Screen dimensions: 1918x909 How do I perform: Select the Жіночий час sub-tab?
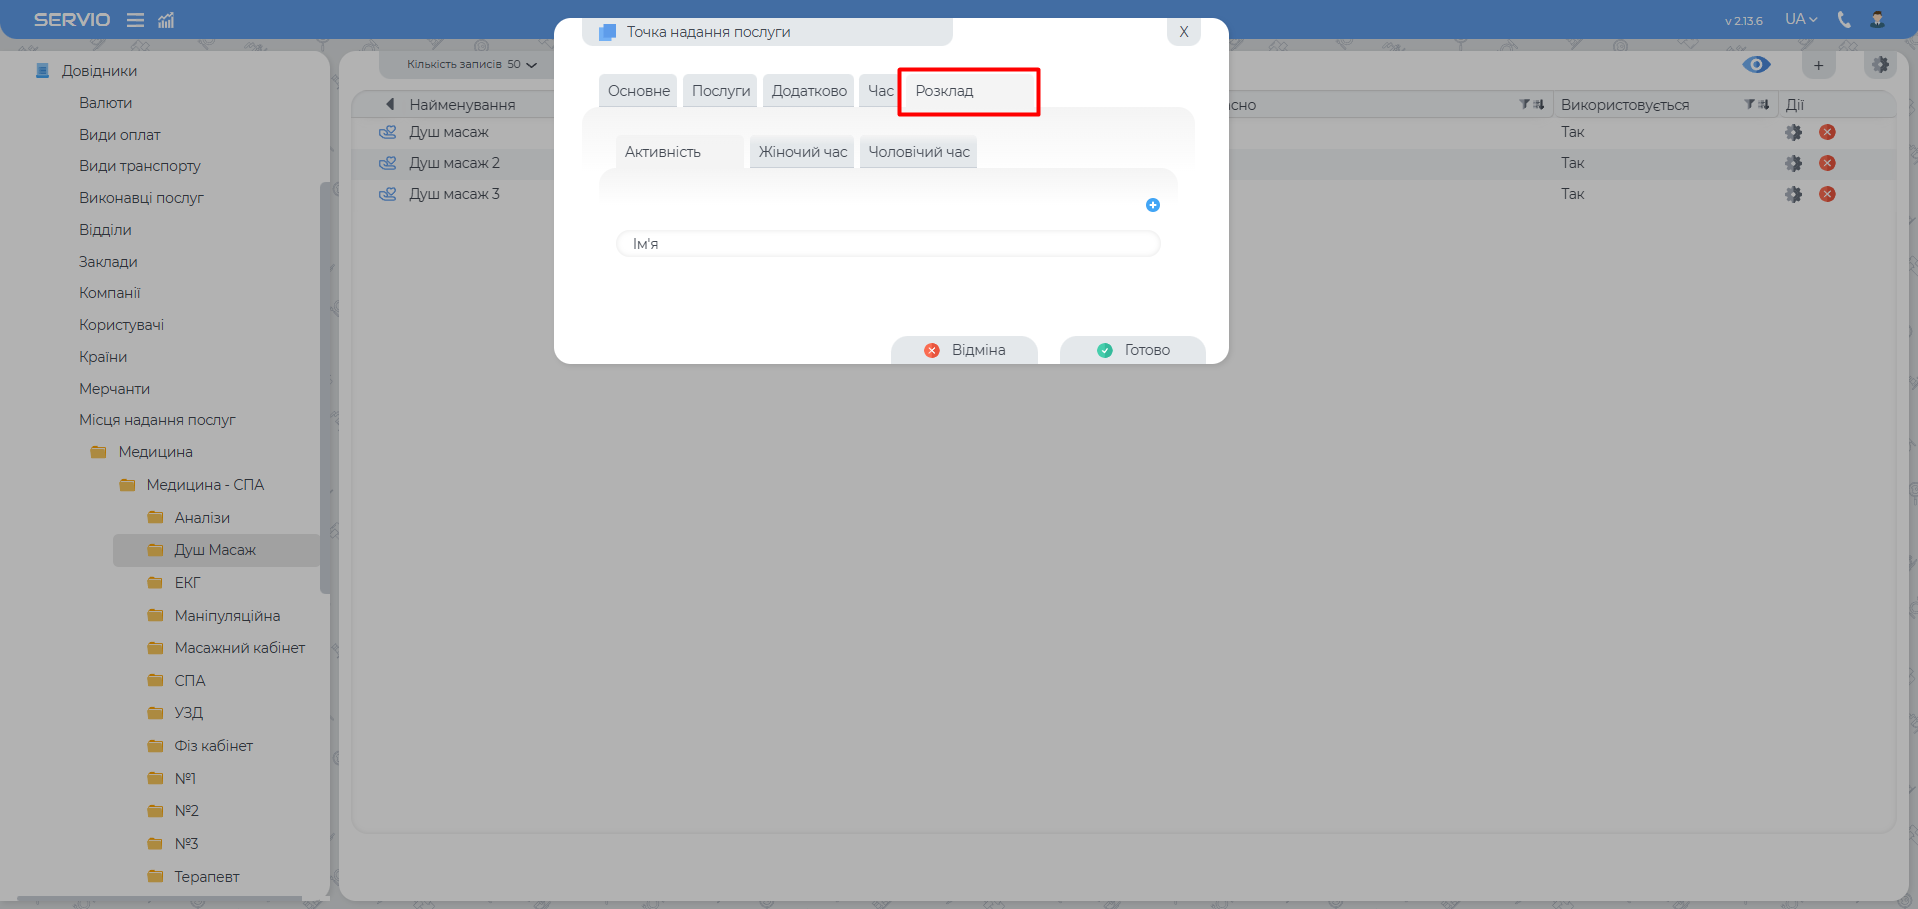(x=802, y=152)
